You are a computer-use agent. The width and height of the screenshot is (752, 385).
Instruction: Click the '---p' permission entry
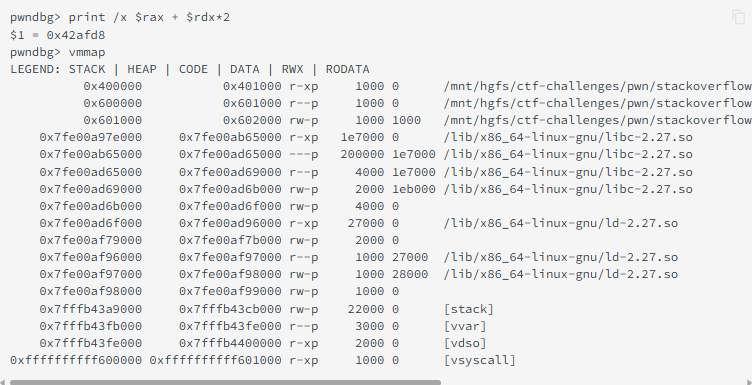click(x=304, y=154)
